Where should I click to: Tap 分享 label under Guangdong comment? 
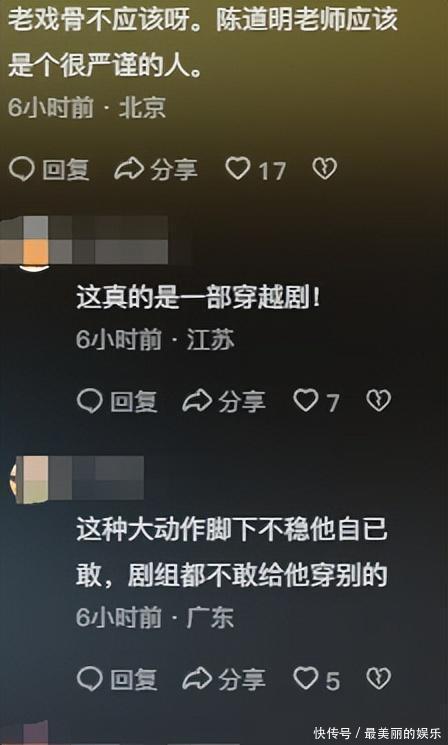242,680
